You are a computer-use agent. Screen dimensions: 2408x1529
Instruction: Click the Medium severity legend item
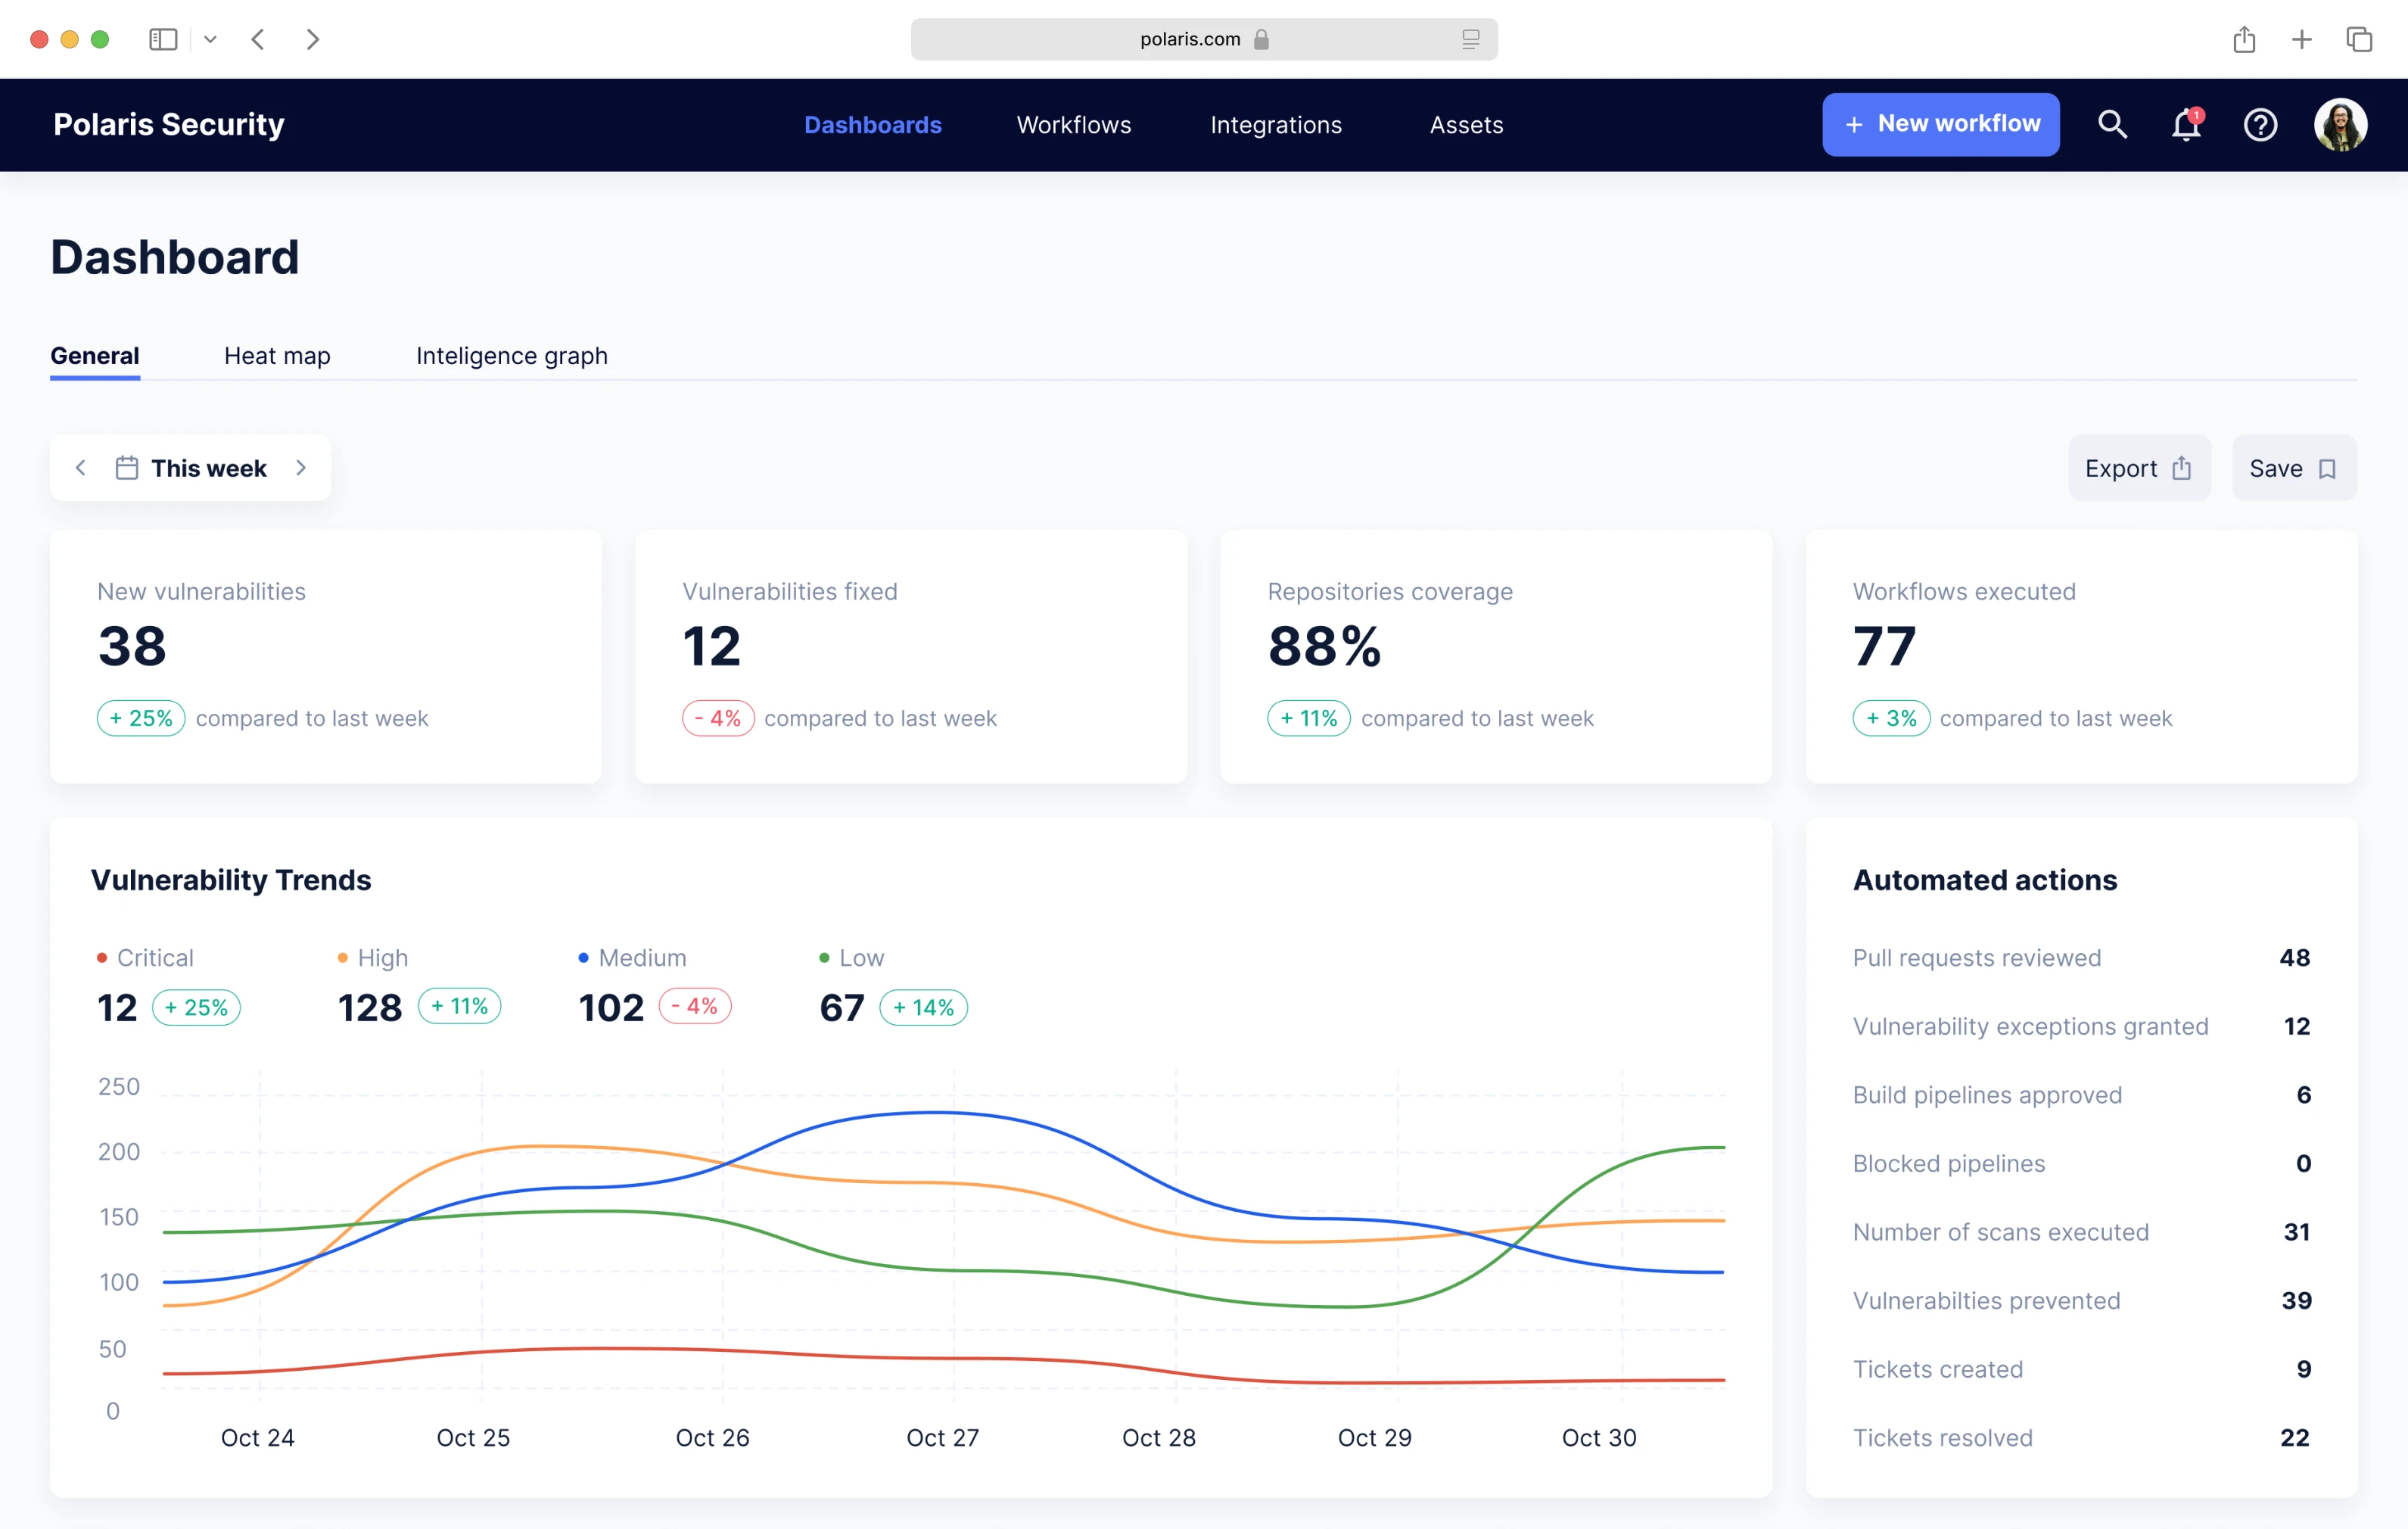click(x=641, y=957)
